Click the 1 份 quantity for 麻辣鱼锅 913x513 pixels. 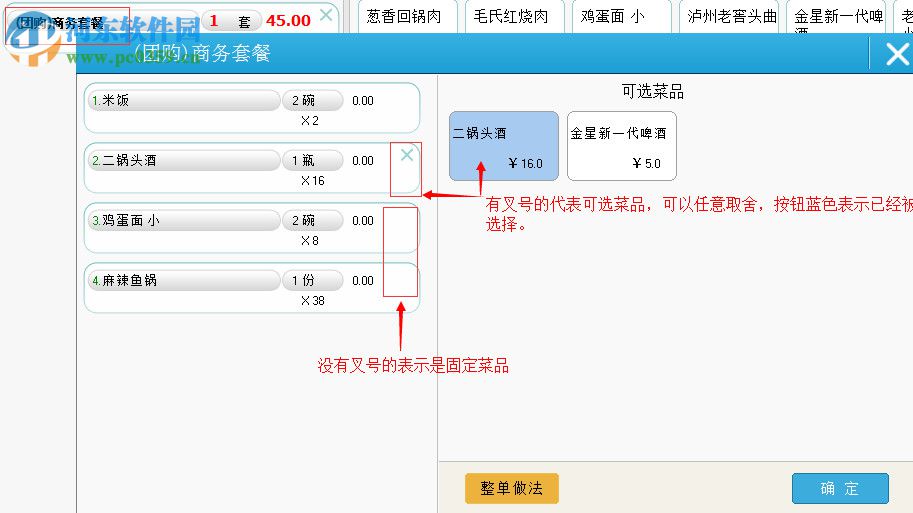[313, 280]
